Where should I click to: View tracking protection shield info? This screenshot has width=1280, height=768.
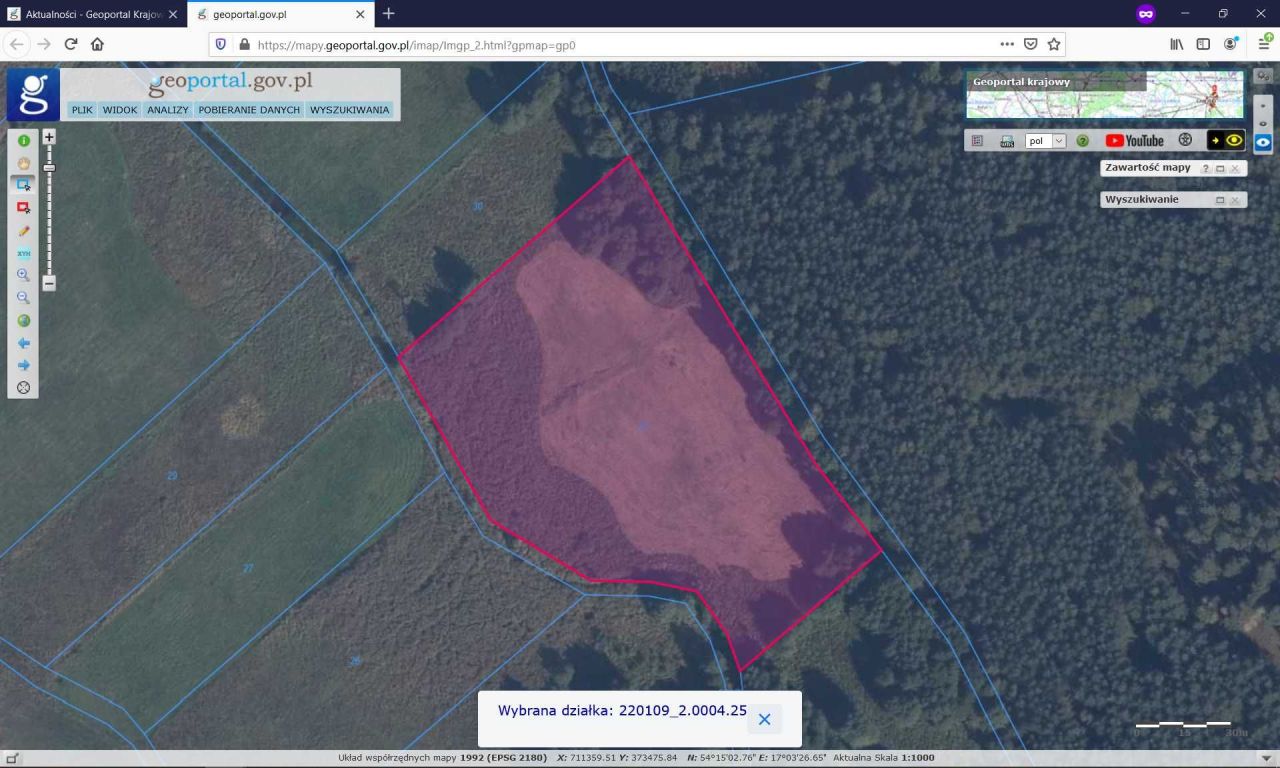(221, 45)
